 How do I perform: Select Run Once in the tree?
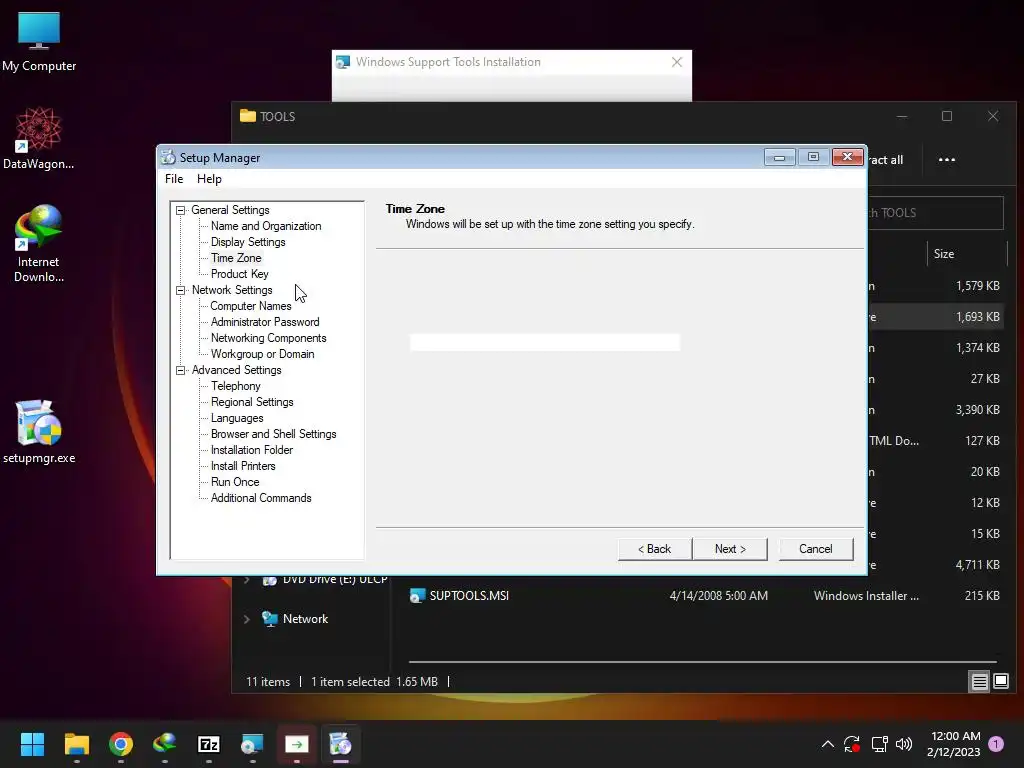[234, 482]
